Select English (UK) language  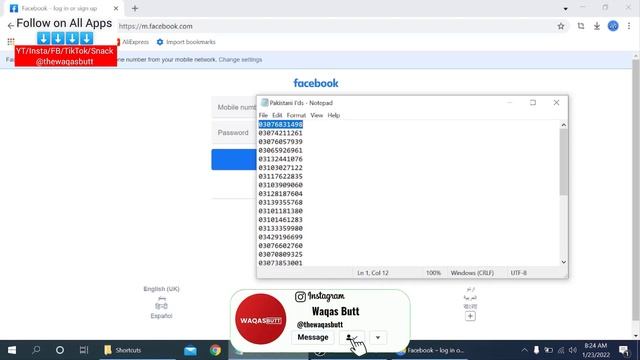tap(161, 289)
